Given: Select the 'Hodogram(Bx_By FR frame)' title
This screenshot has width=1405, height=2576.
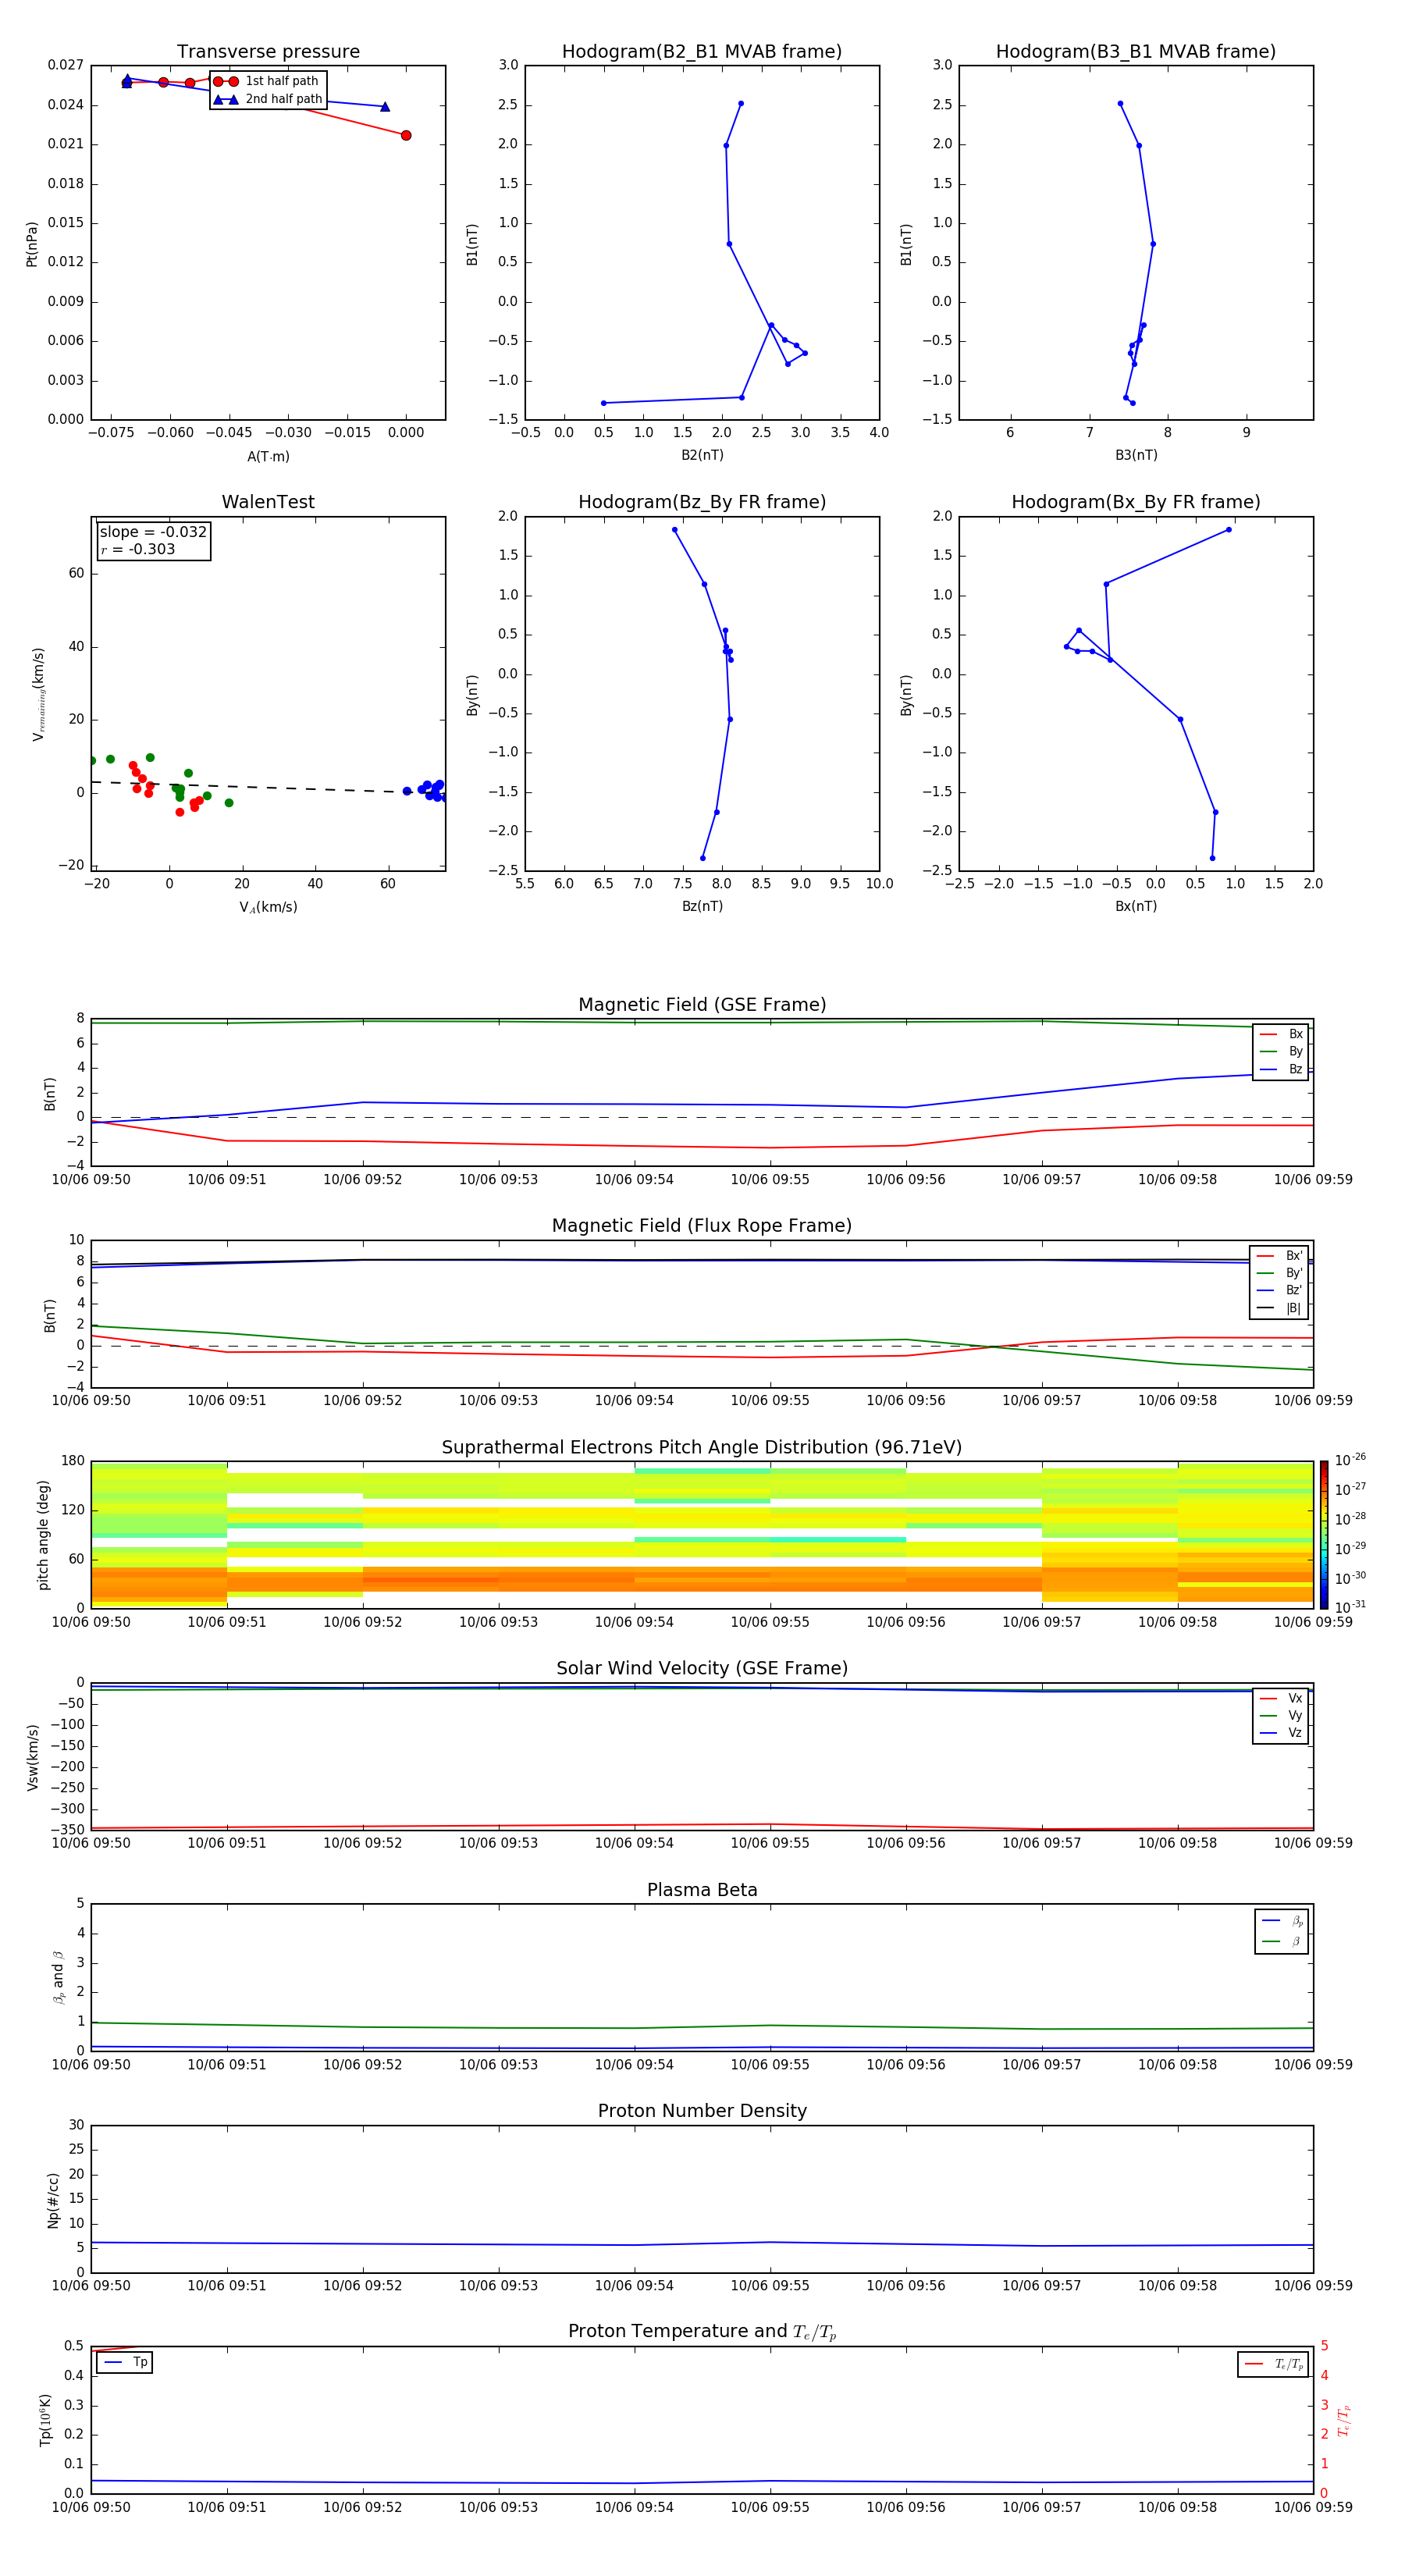Looking at the screenshot, I should [x=1136, y=502].
